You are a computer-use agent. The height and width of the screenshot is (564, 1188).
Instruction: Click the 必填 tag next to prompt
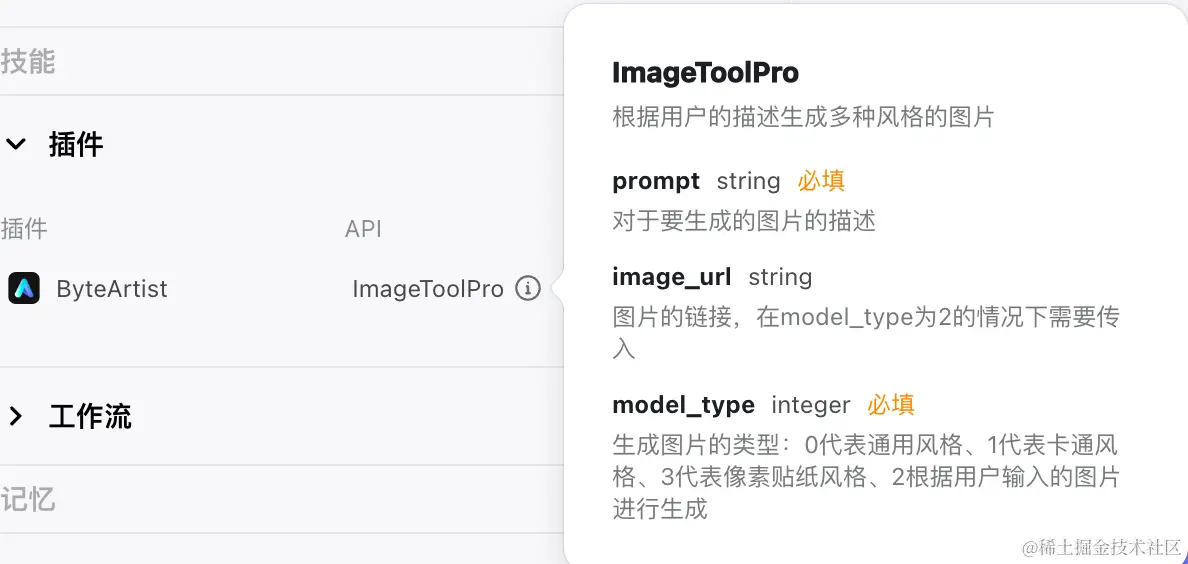(821, 181)
